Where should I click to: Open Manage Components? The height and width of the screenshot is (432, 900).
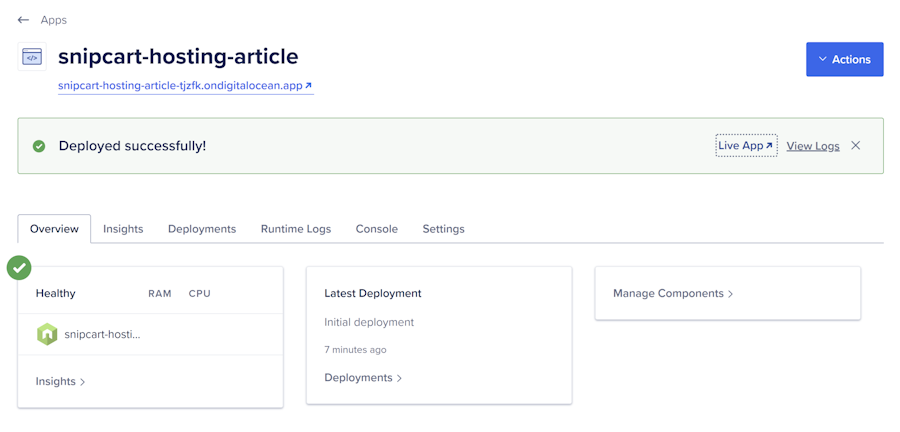pos(673,293)
